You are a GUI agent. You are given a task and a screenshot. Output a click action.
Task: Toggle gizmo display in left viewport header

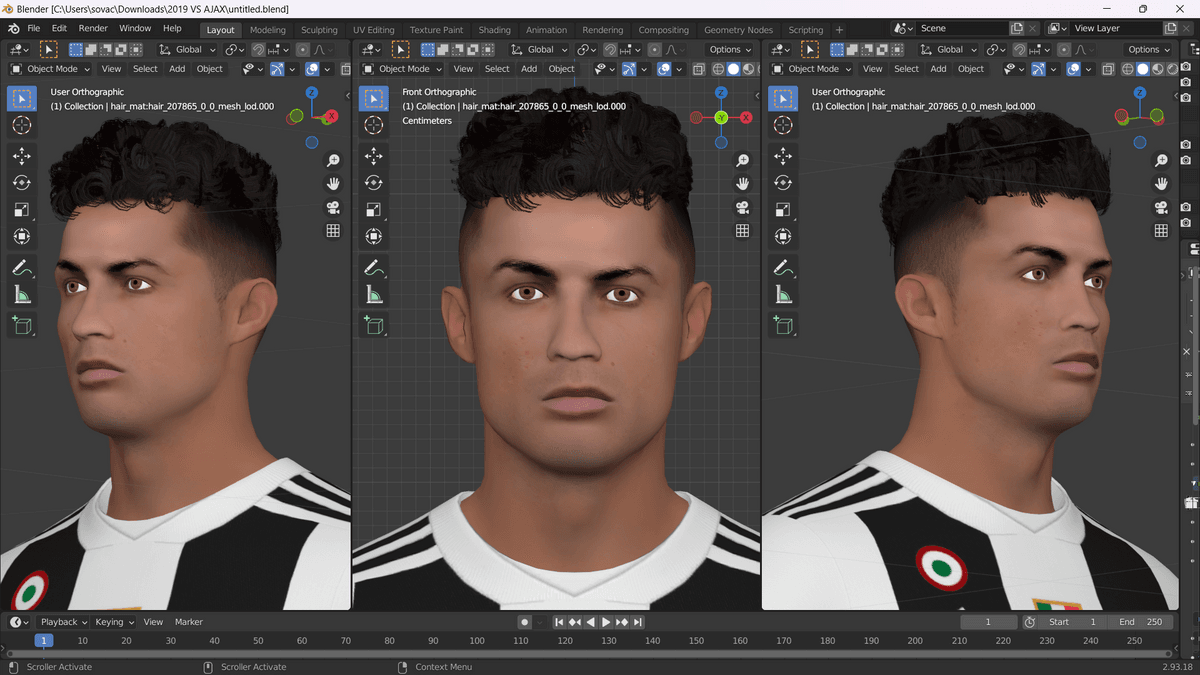click(277, 69)
